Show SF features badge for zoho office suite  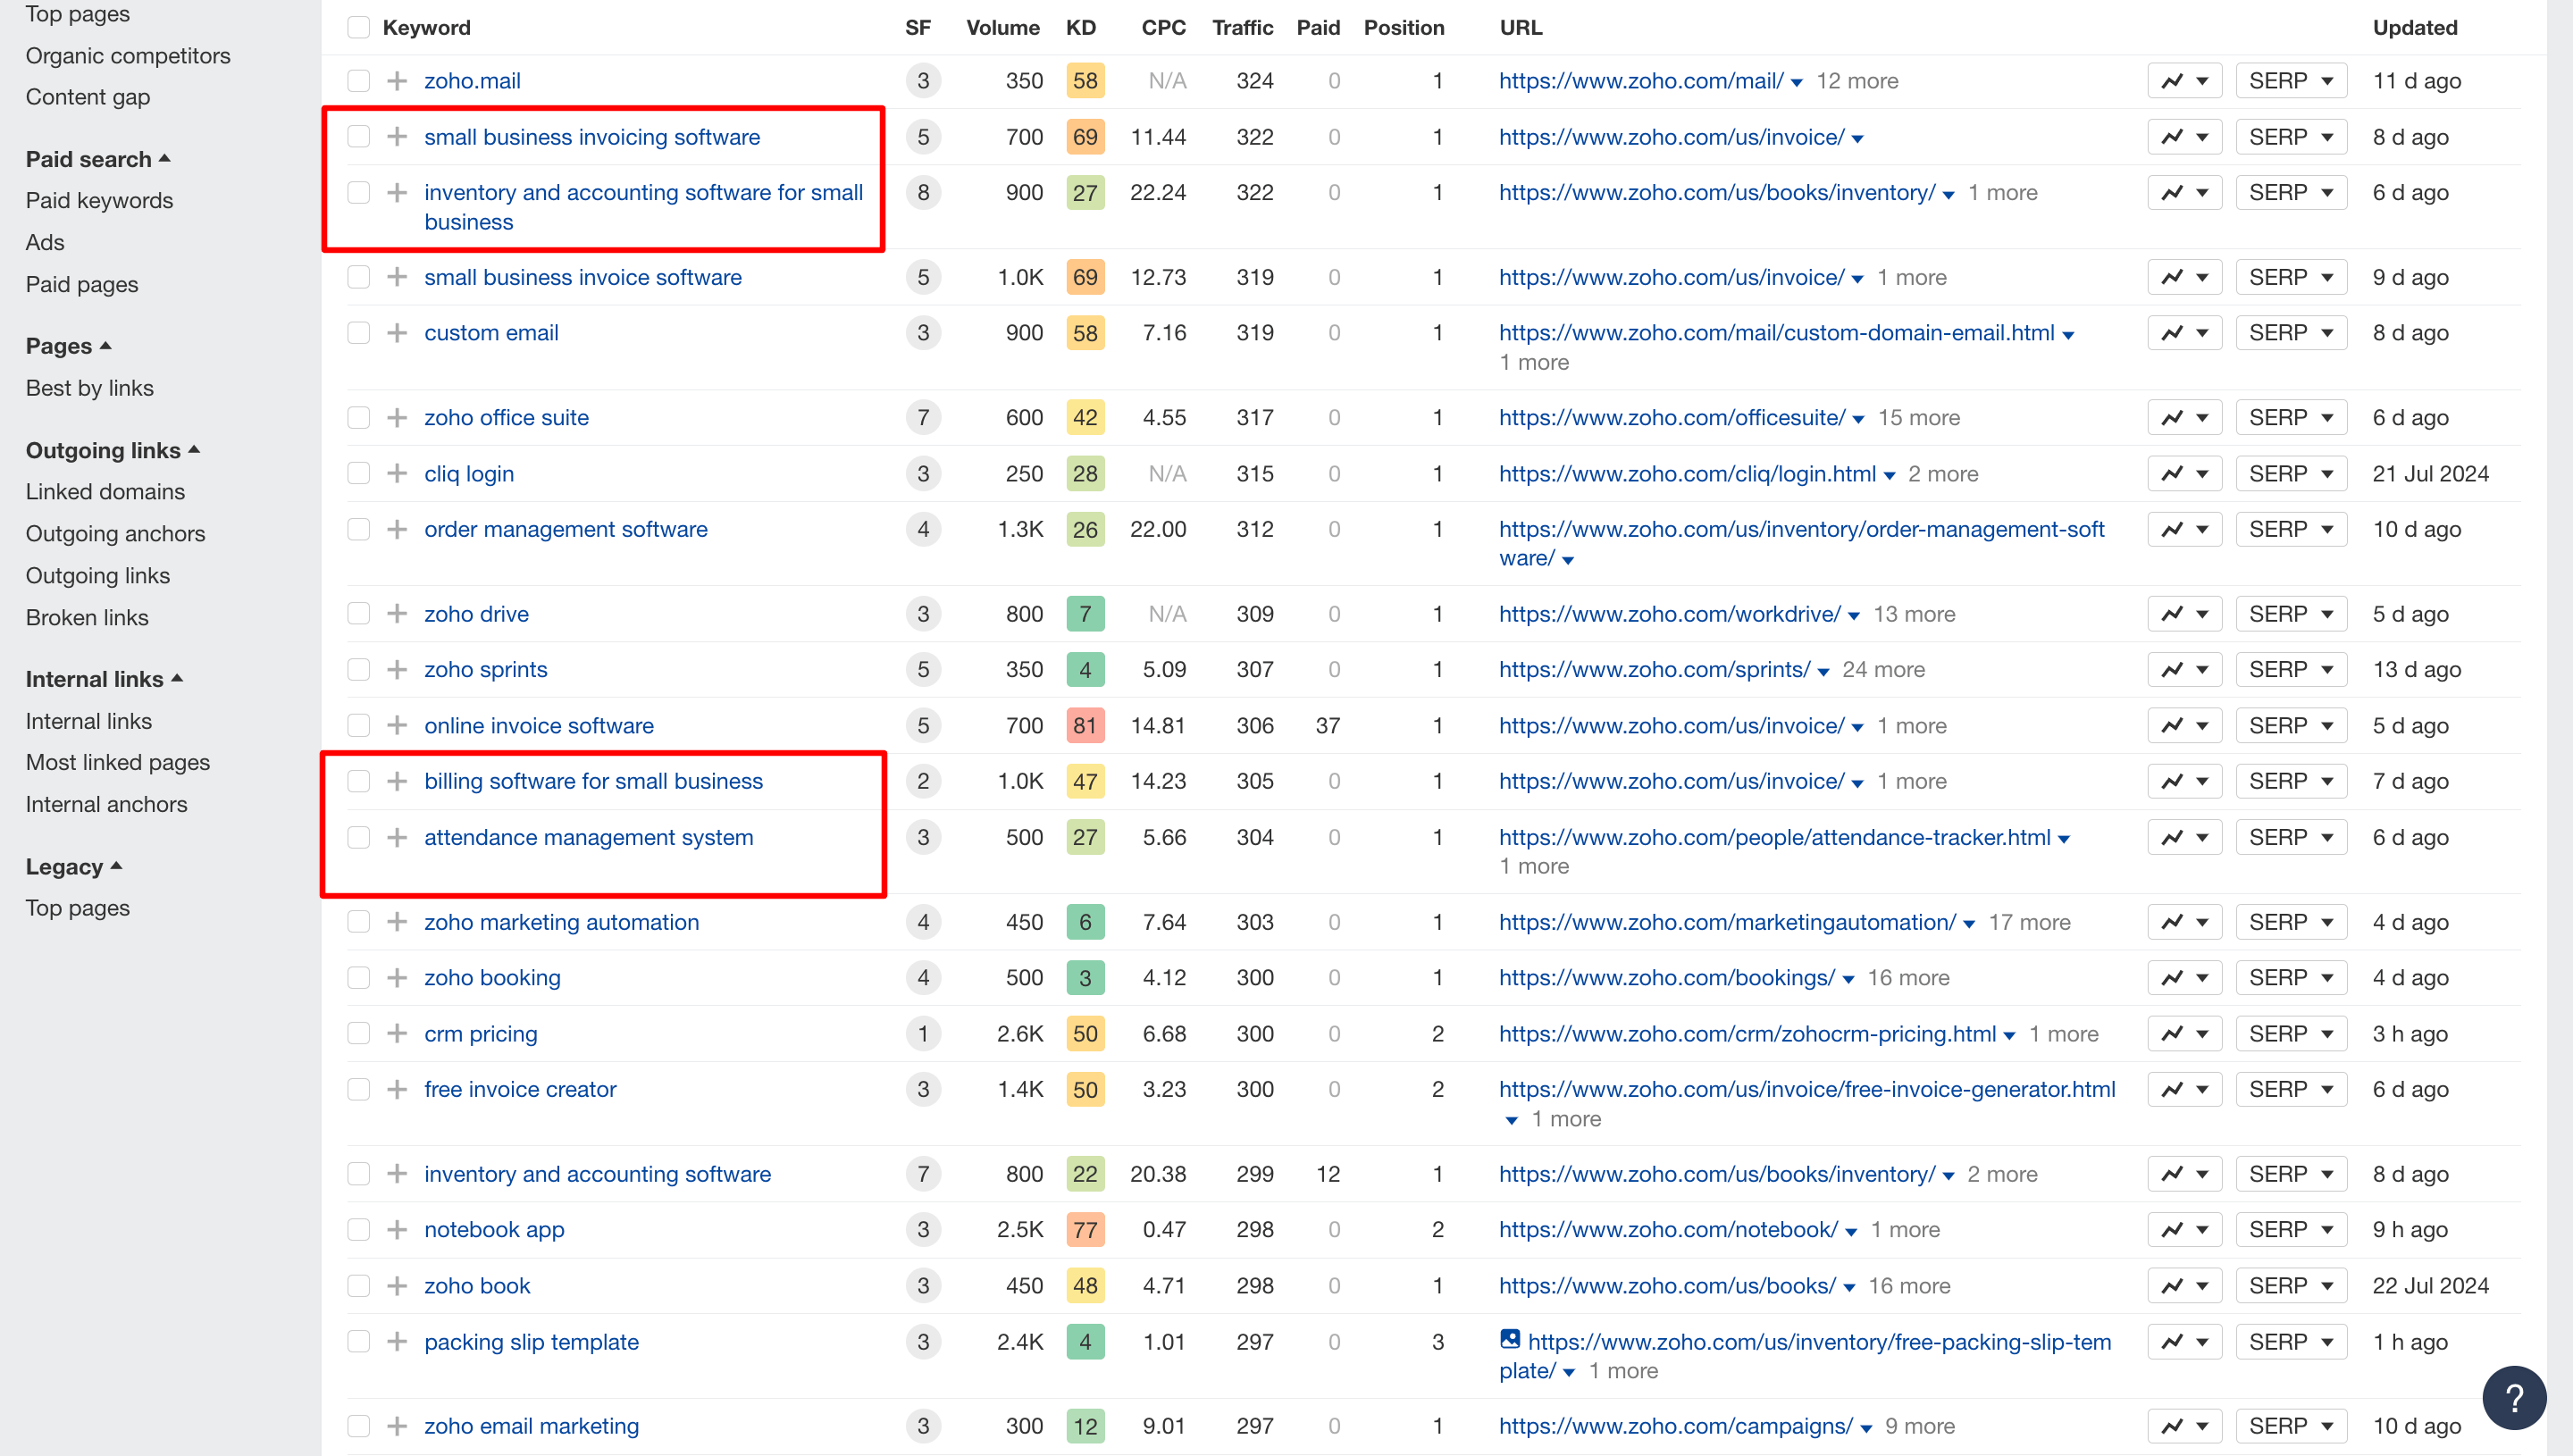tap(923, 418)
